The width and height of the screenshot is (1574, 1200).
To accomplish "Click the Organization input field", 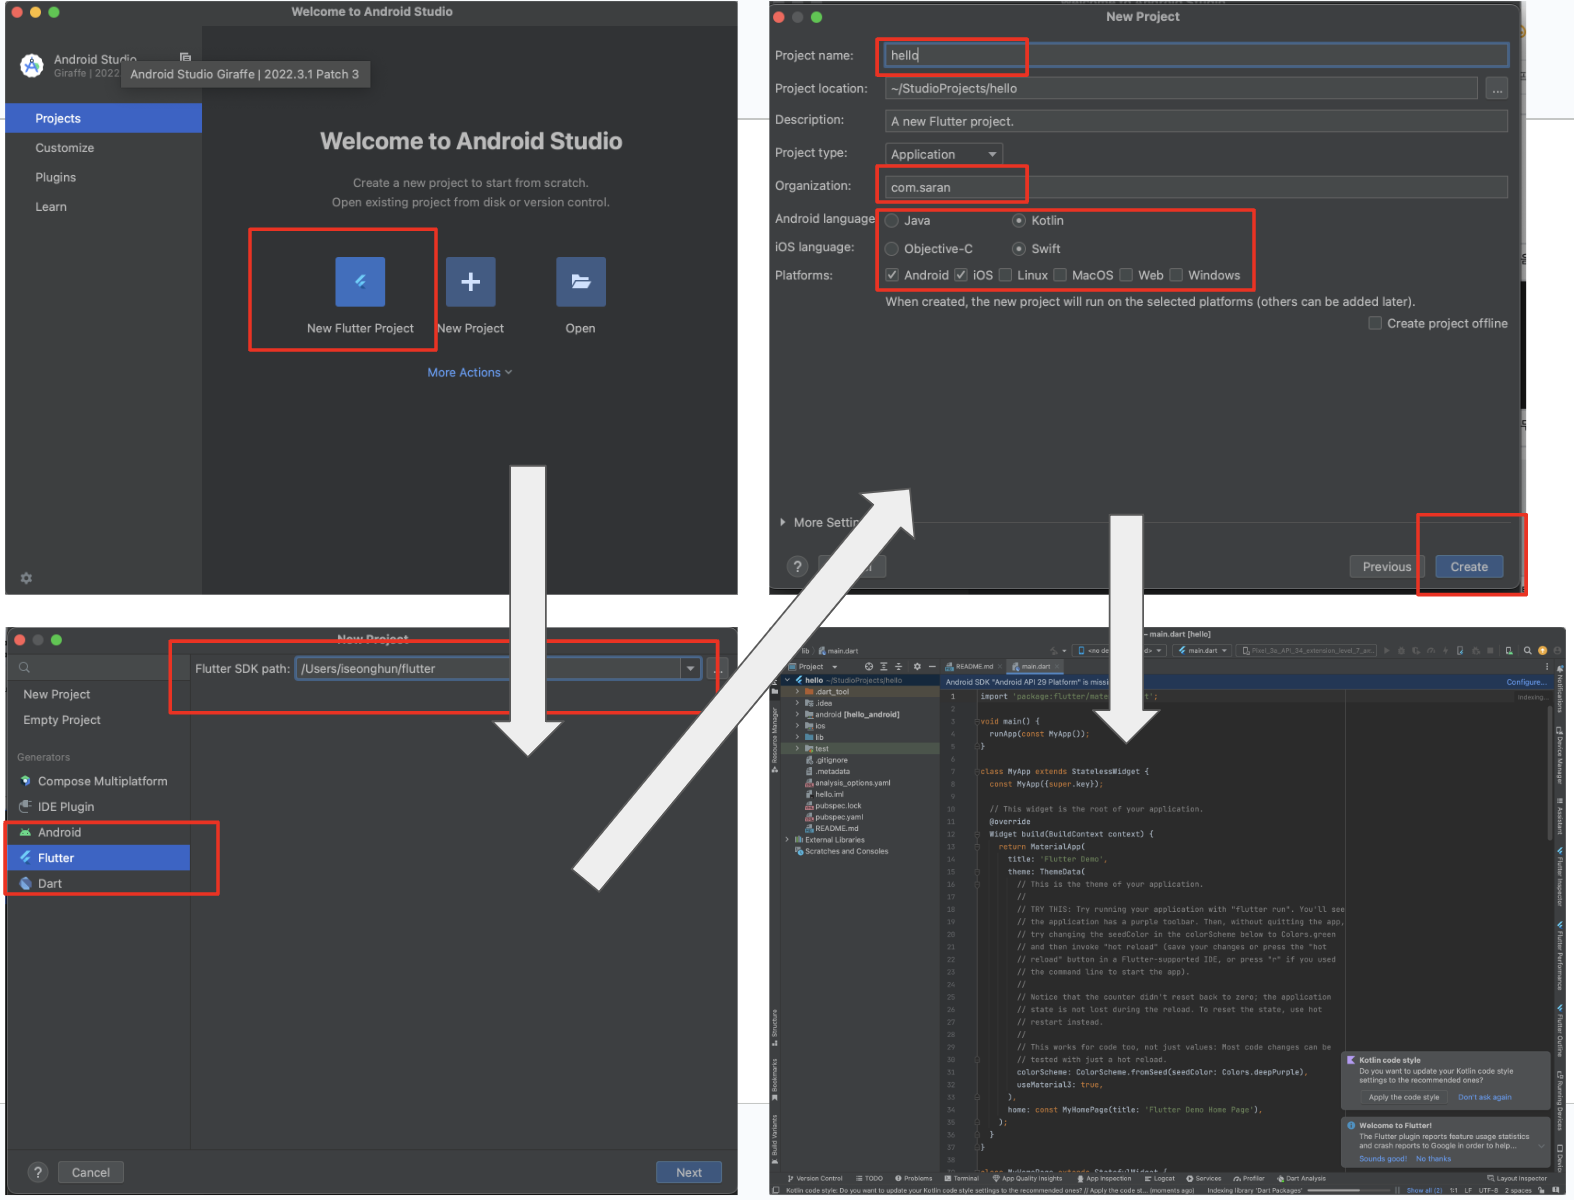I will tap(1197, 187).
